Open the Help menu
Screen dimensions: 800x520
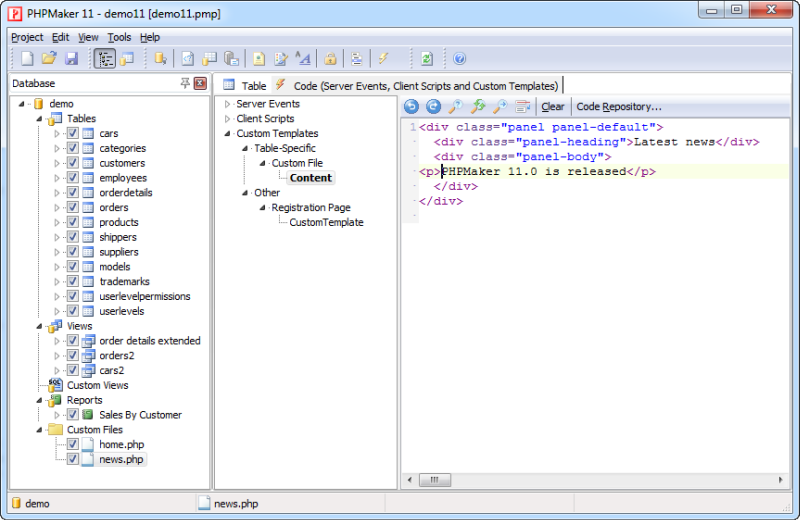tap(149, 37)
